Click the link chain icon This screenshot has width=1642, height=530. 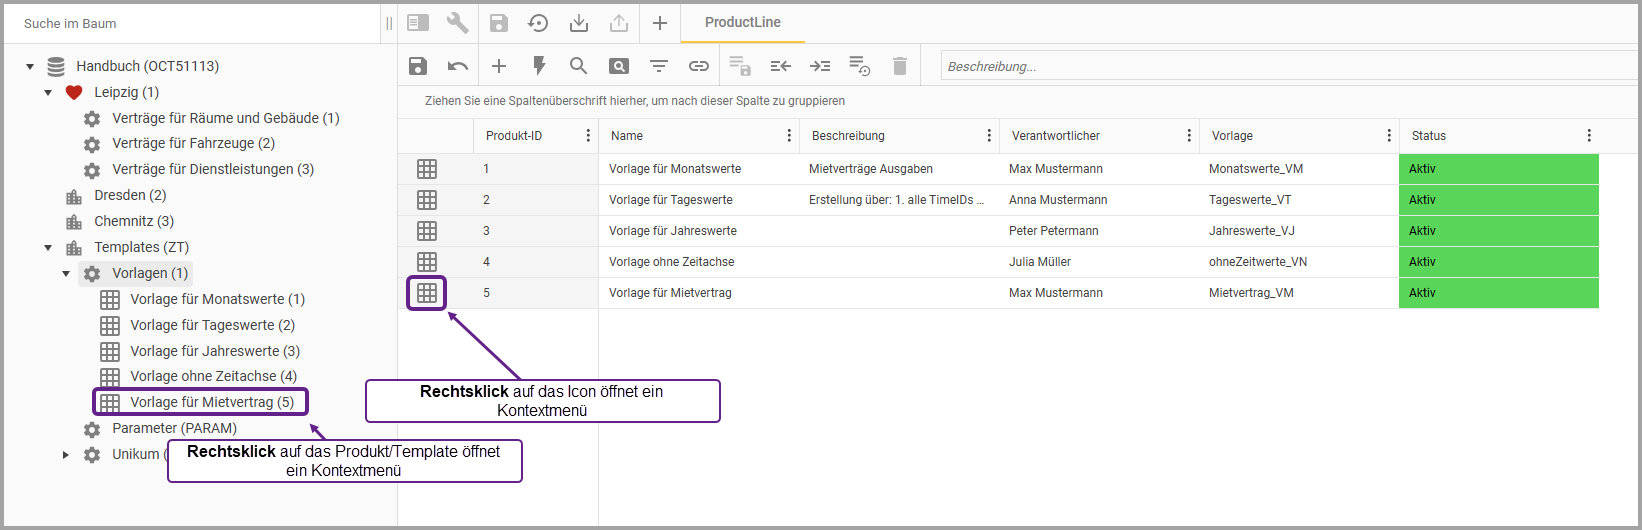[x=699, y=66]
